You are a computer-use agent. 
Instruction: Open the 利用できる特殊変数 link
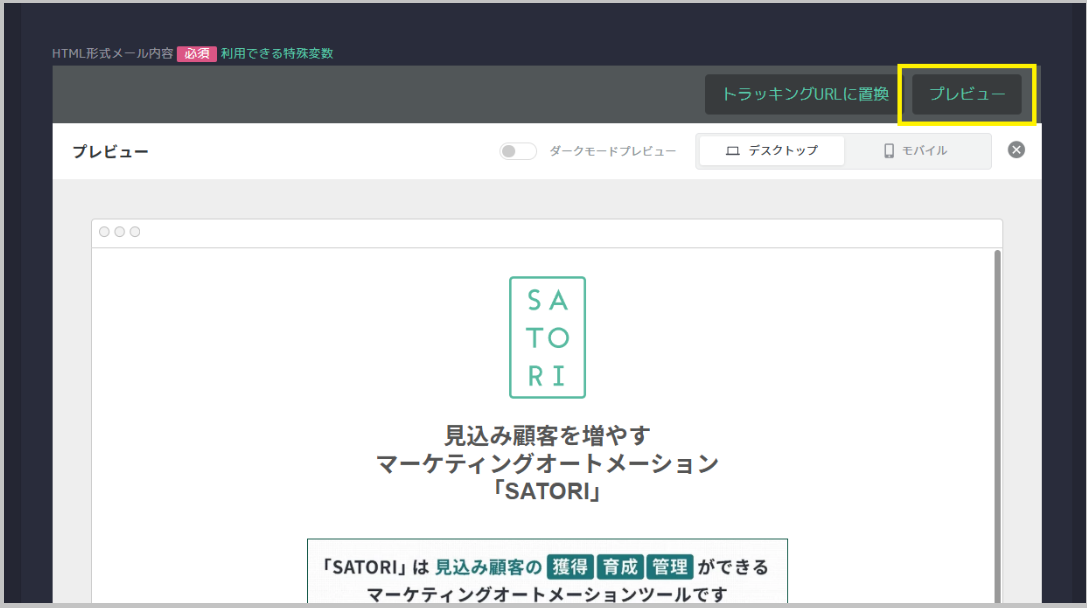pos(277,53)
